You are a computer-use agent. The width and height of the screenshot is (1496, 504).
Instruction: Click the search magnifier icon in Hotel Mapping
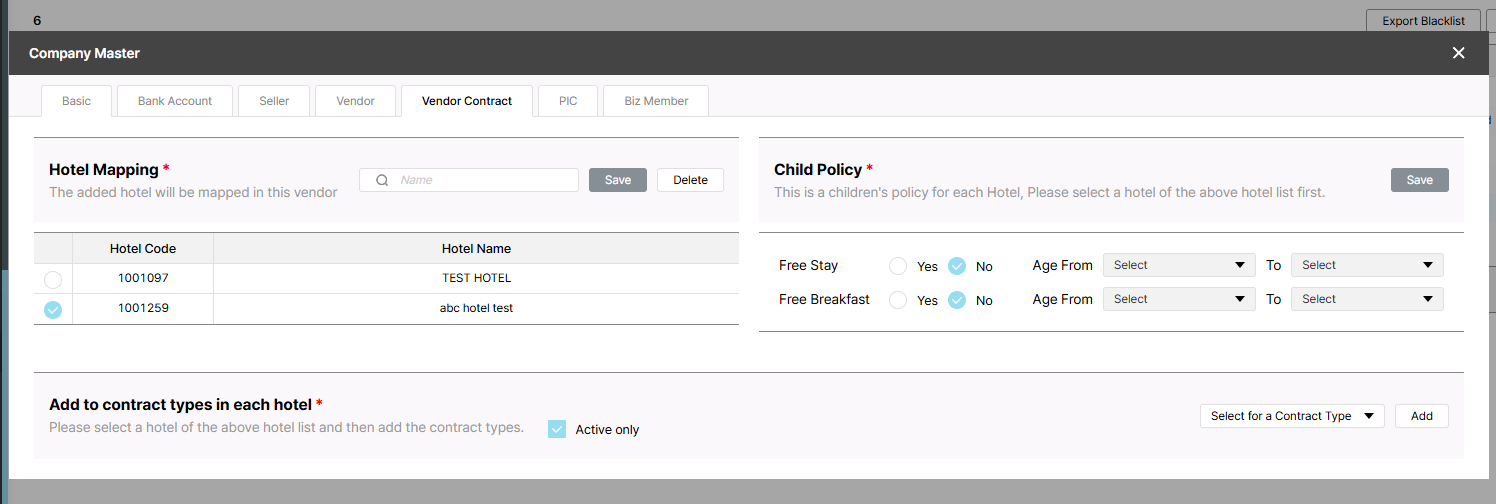pos(382,180)
